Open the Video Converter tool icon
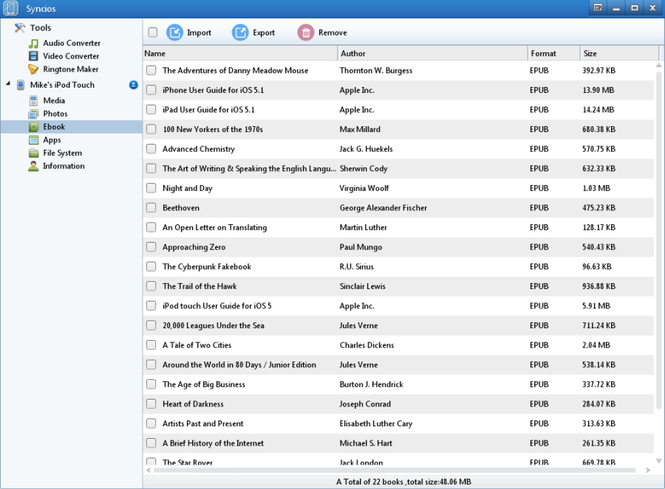665x489 pixels. click(x=34, y=56)
